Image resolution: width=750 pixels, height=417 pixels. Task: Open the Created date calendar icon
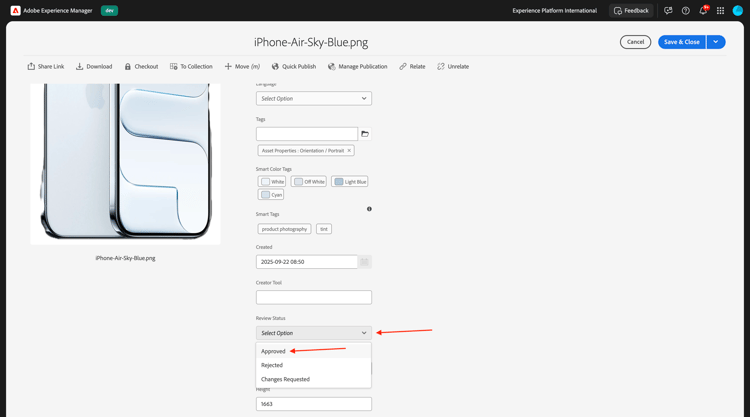click(x=364, y=262)
